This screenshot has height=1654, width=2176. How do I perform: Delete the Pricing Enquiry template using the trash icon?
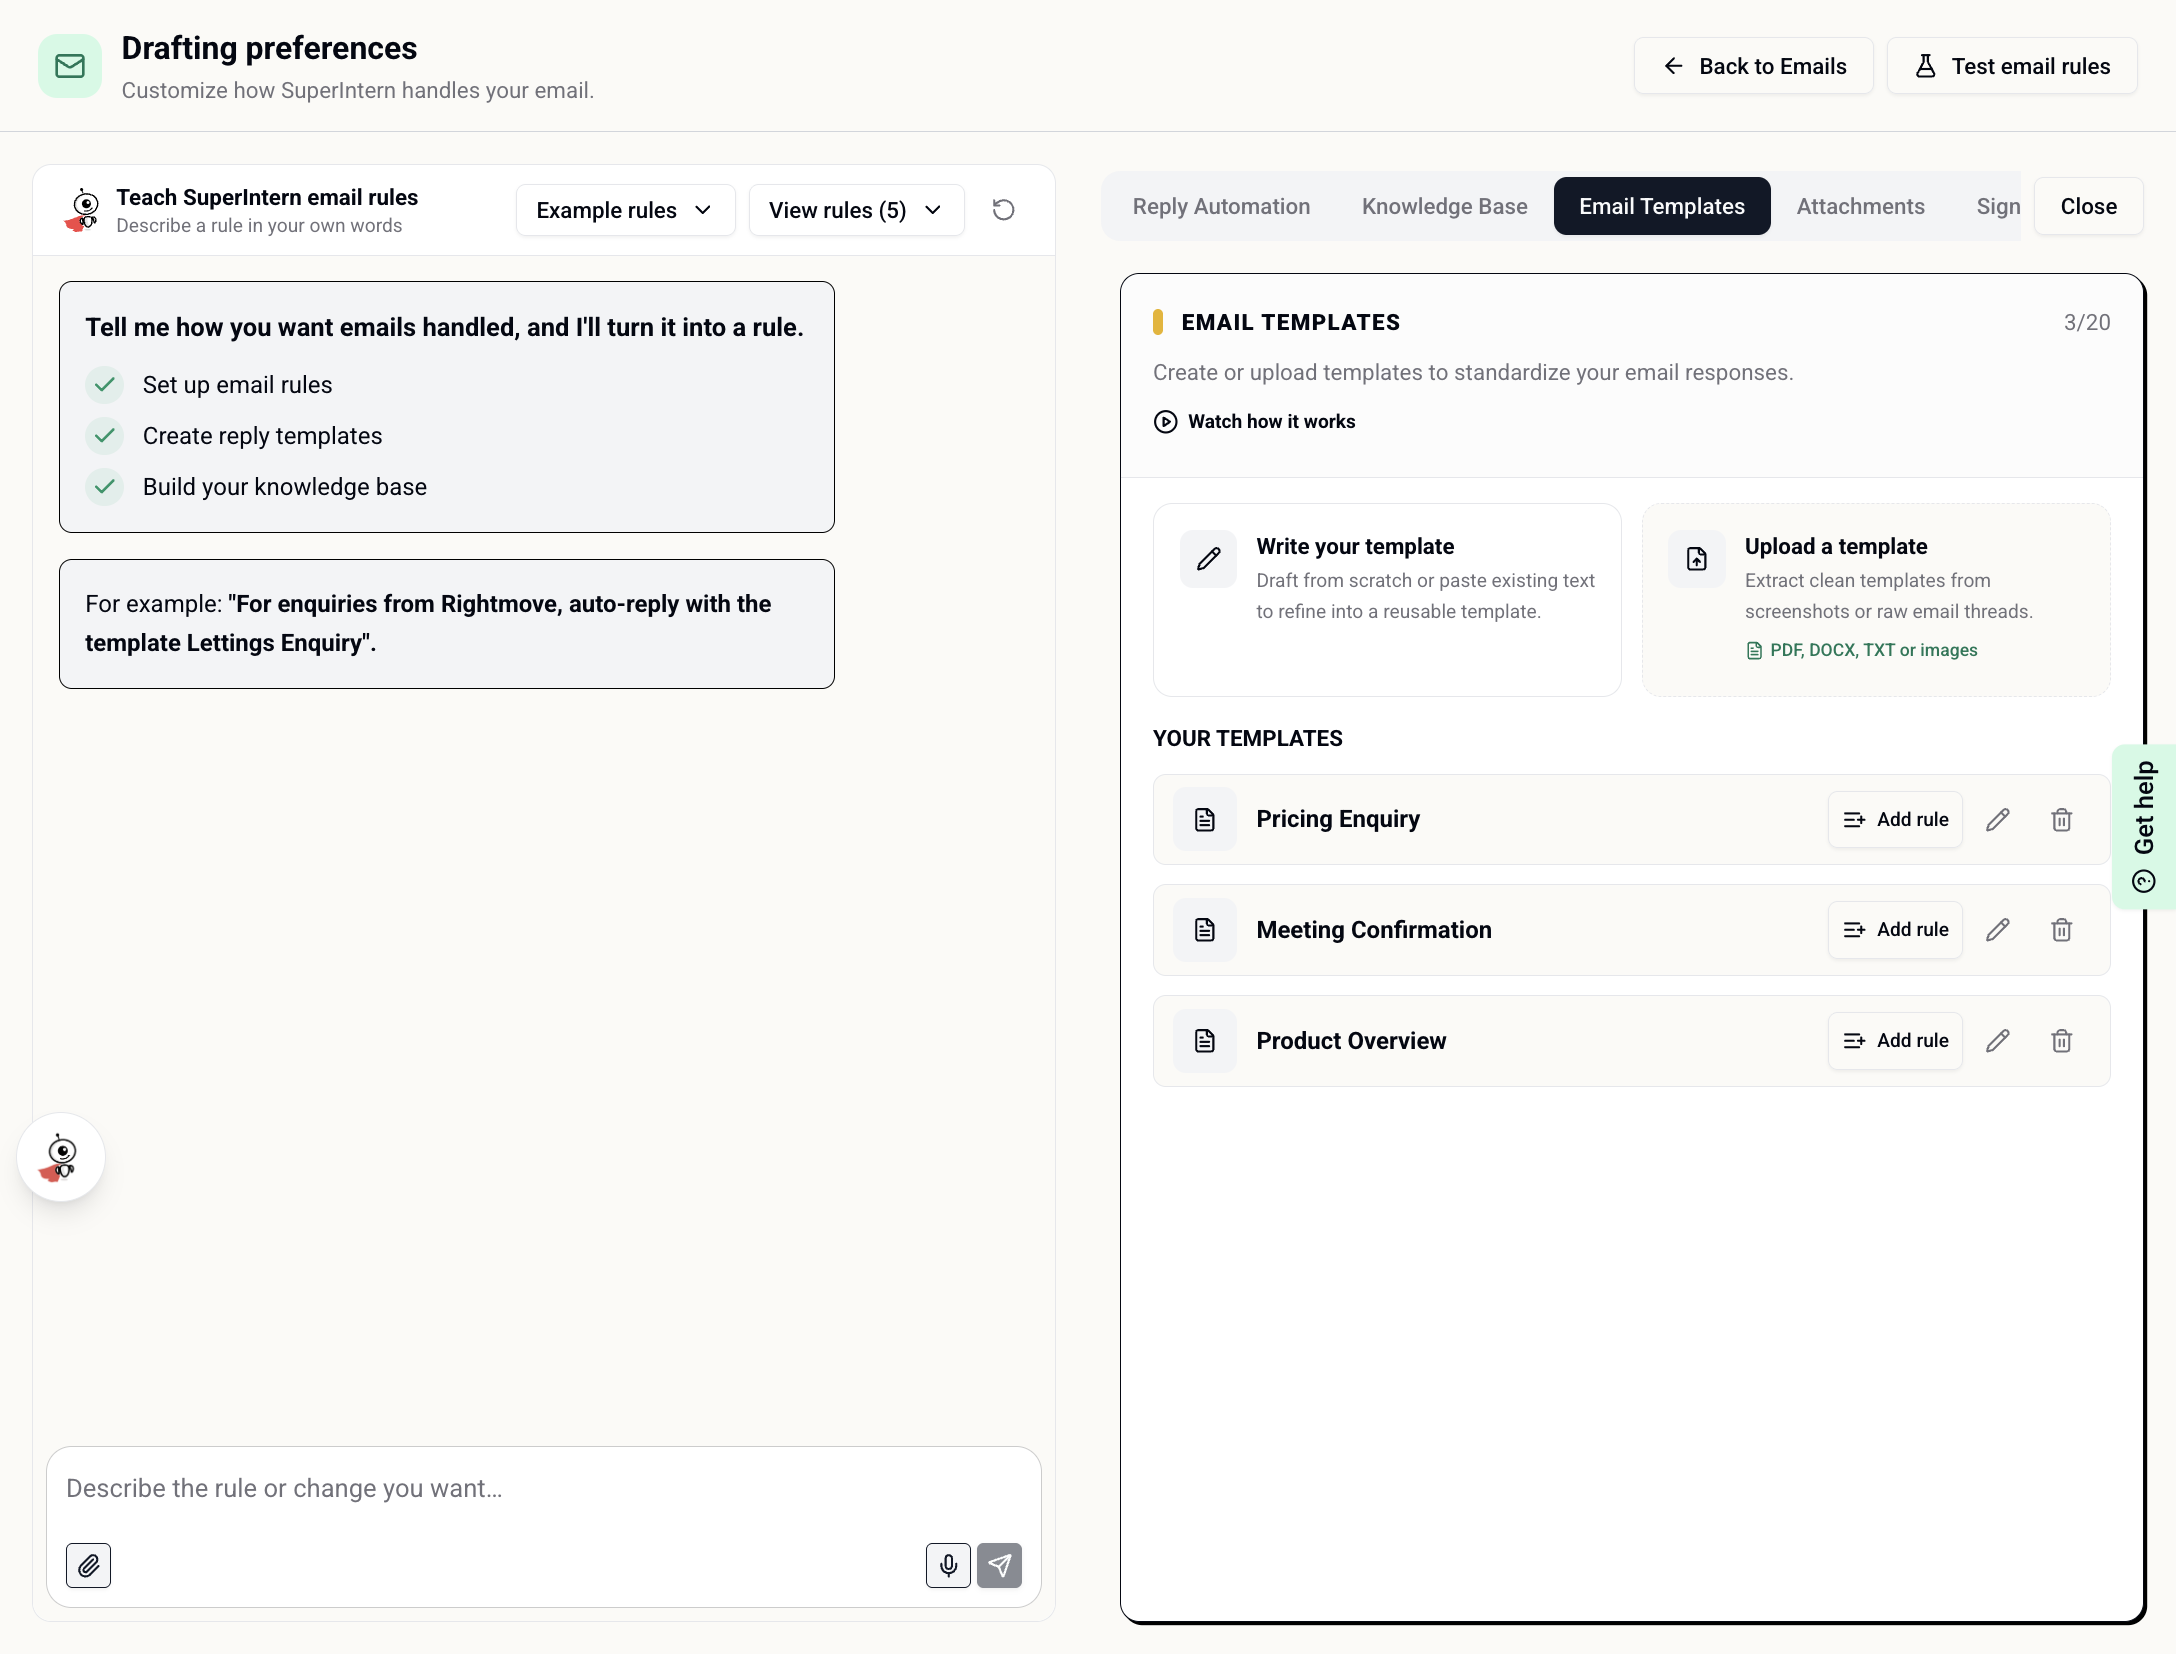coord(2061,820)
